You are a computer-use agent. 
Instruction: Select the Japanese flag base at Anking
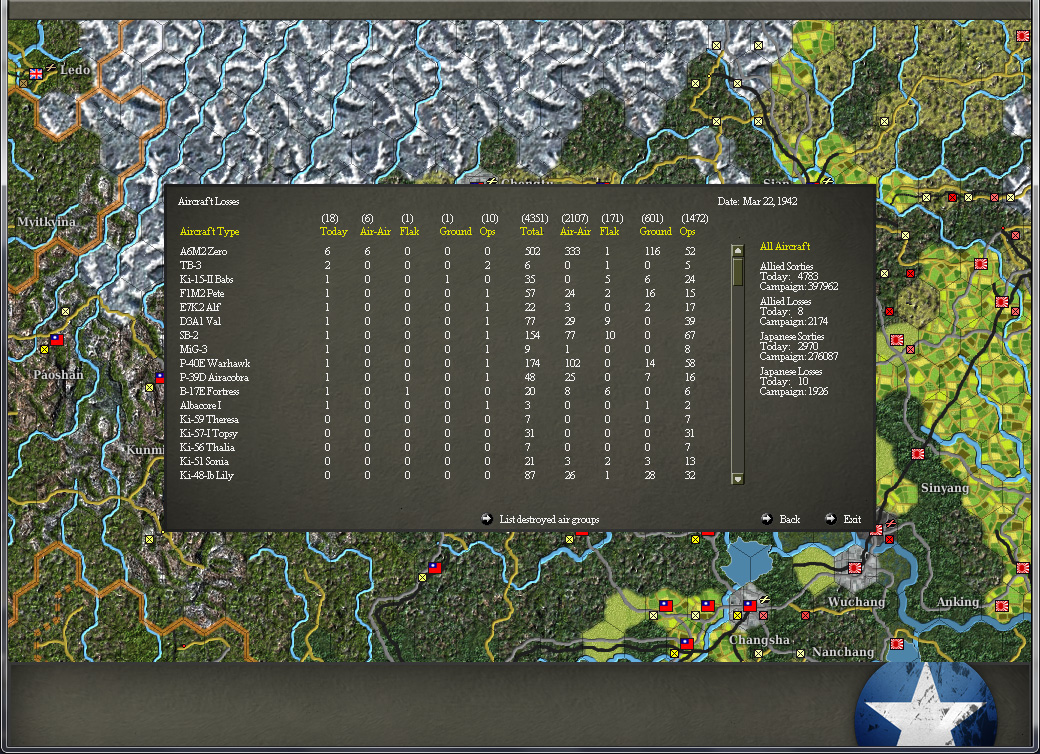tap(1002, 605)
